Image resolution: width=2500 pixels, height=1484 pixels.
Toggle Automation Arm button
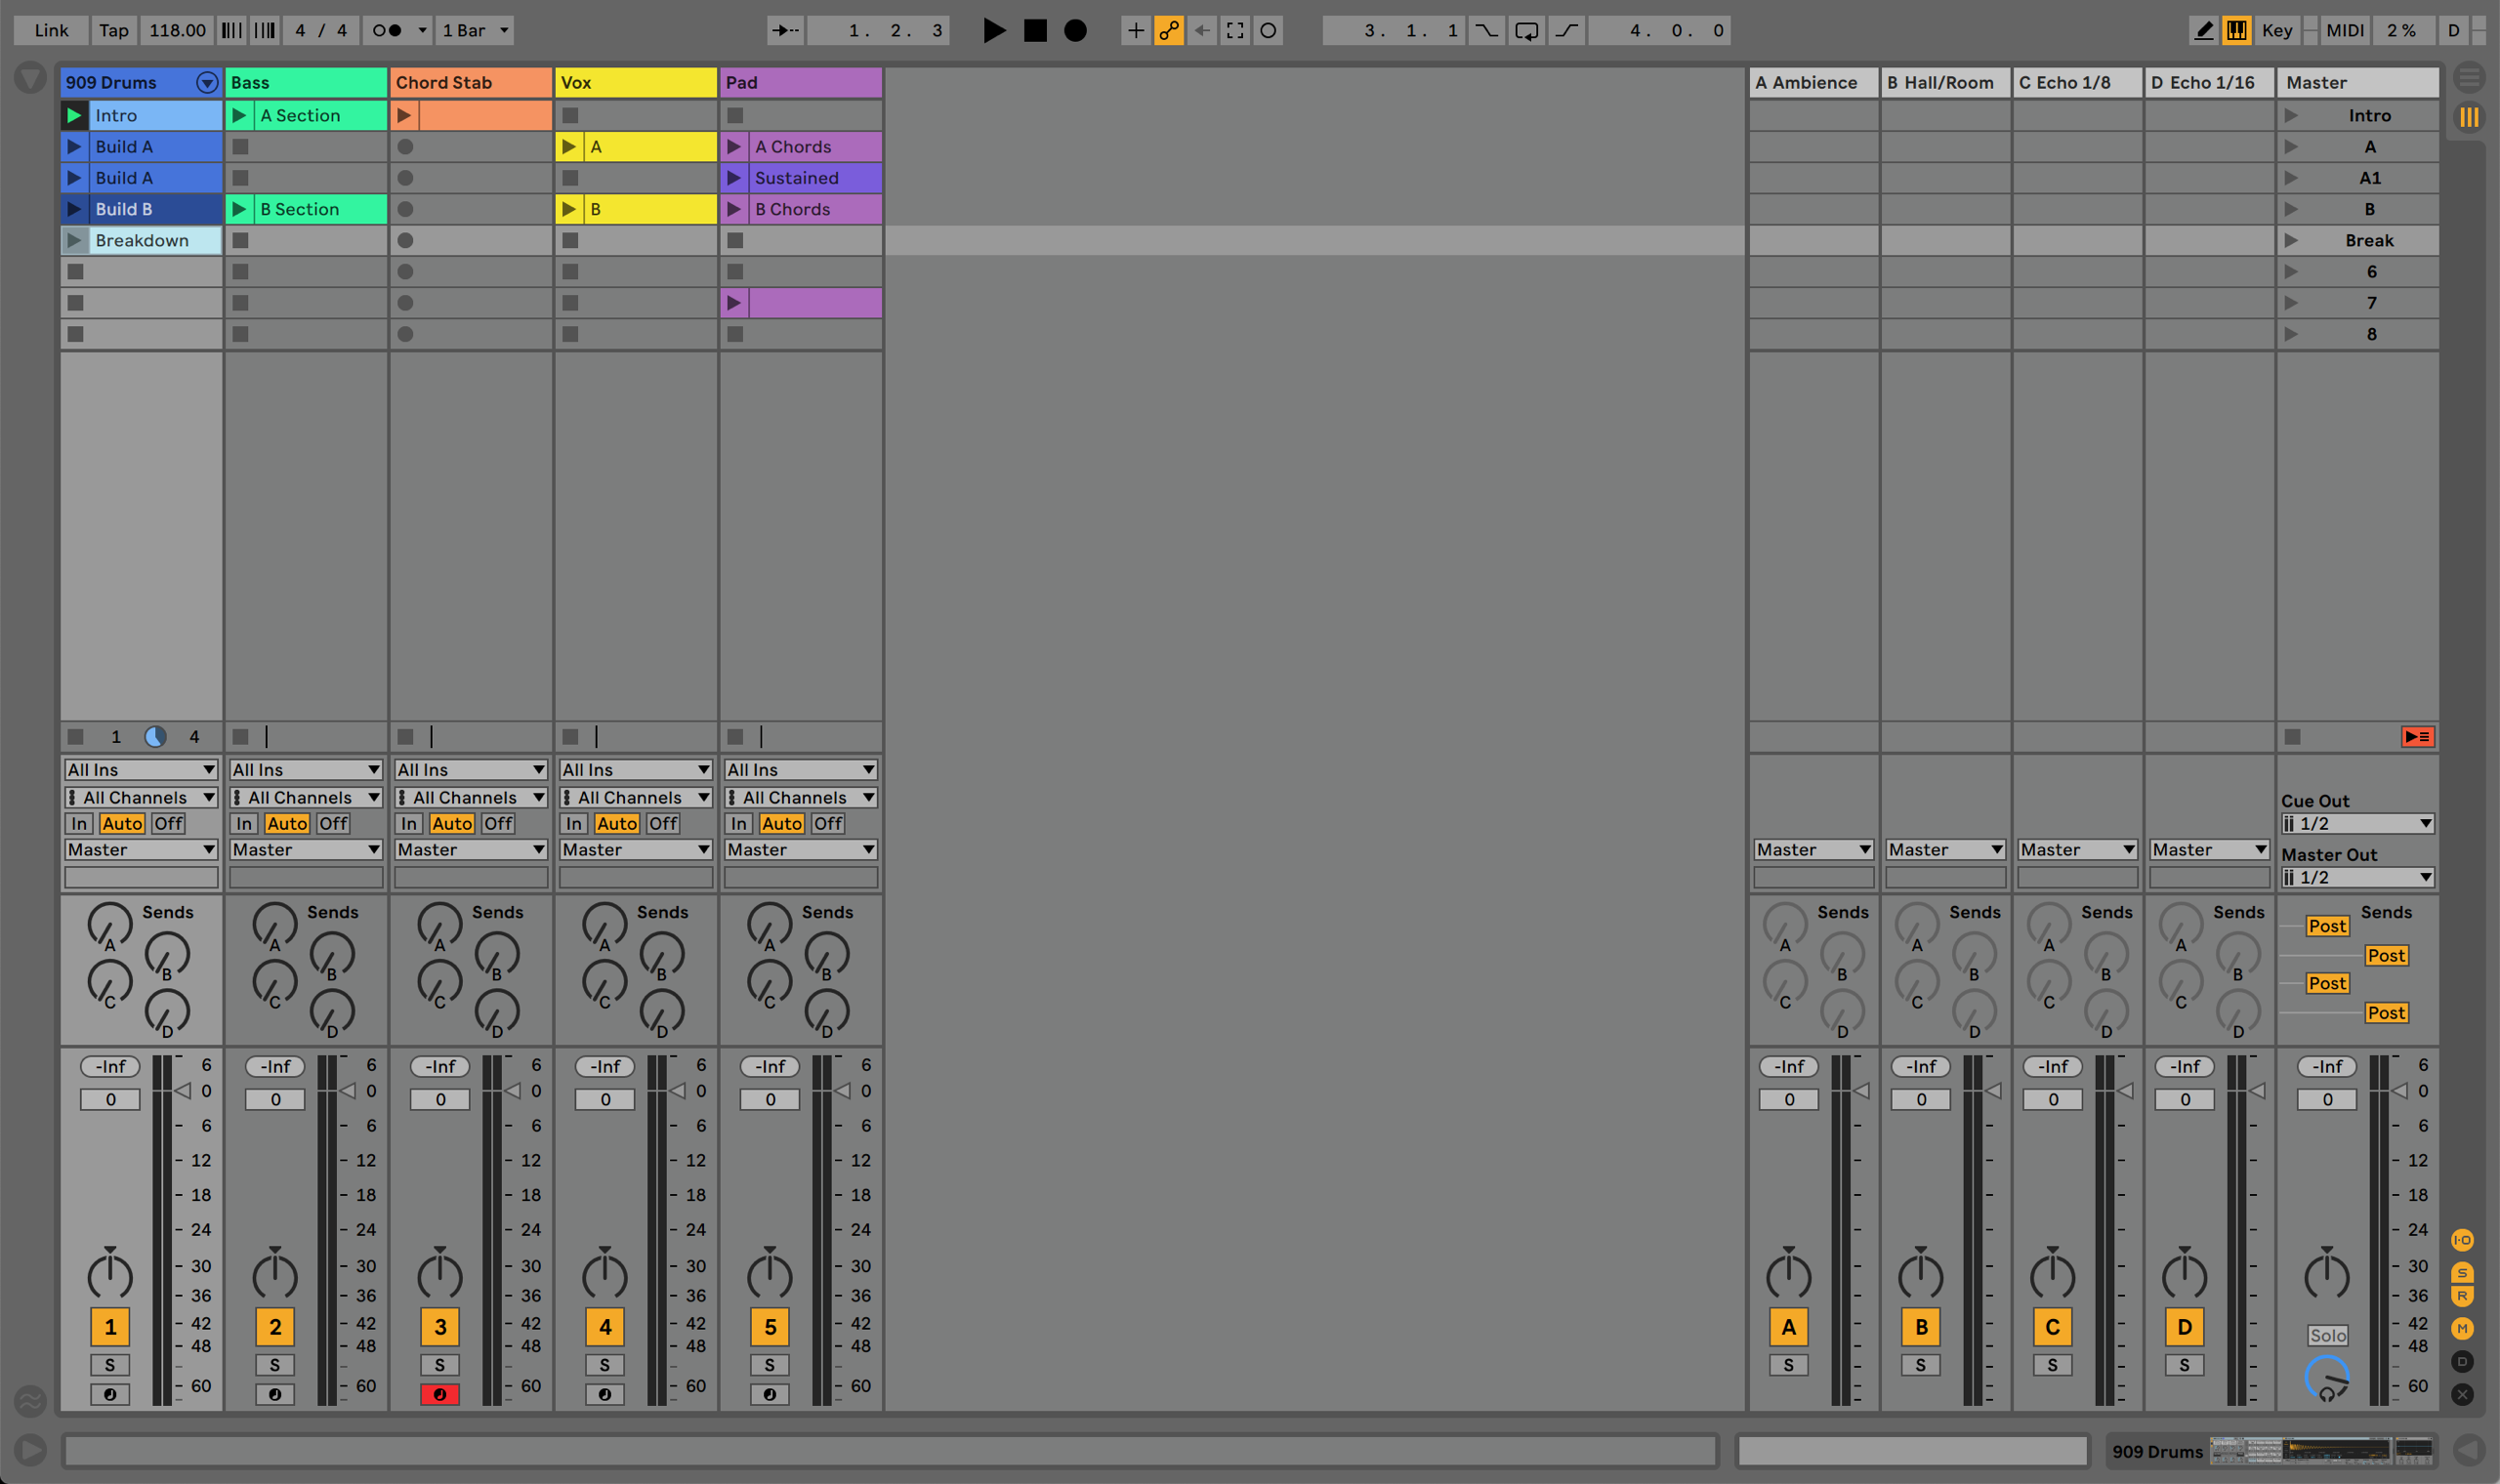(1168, 30)
